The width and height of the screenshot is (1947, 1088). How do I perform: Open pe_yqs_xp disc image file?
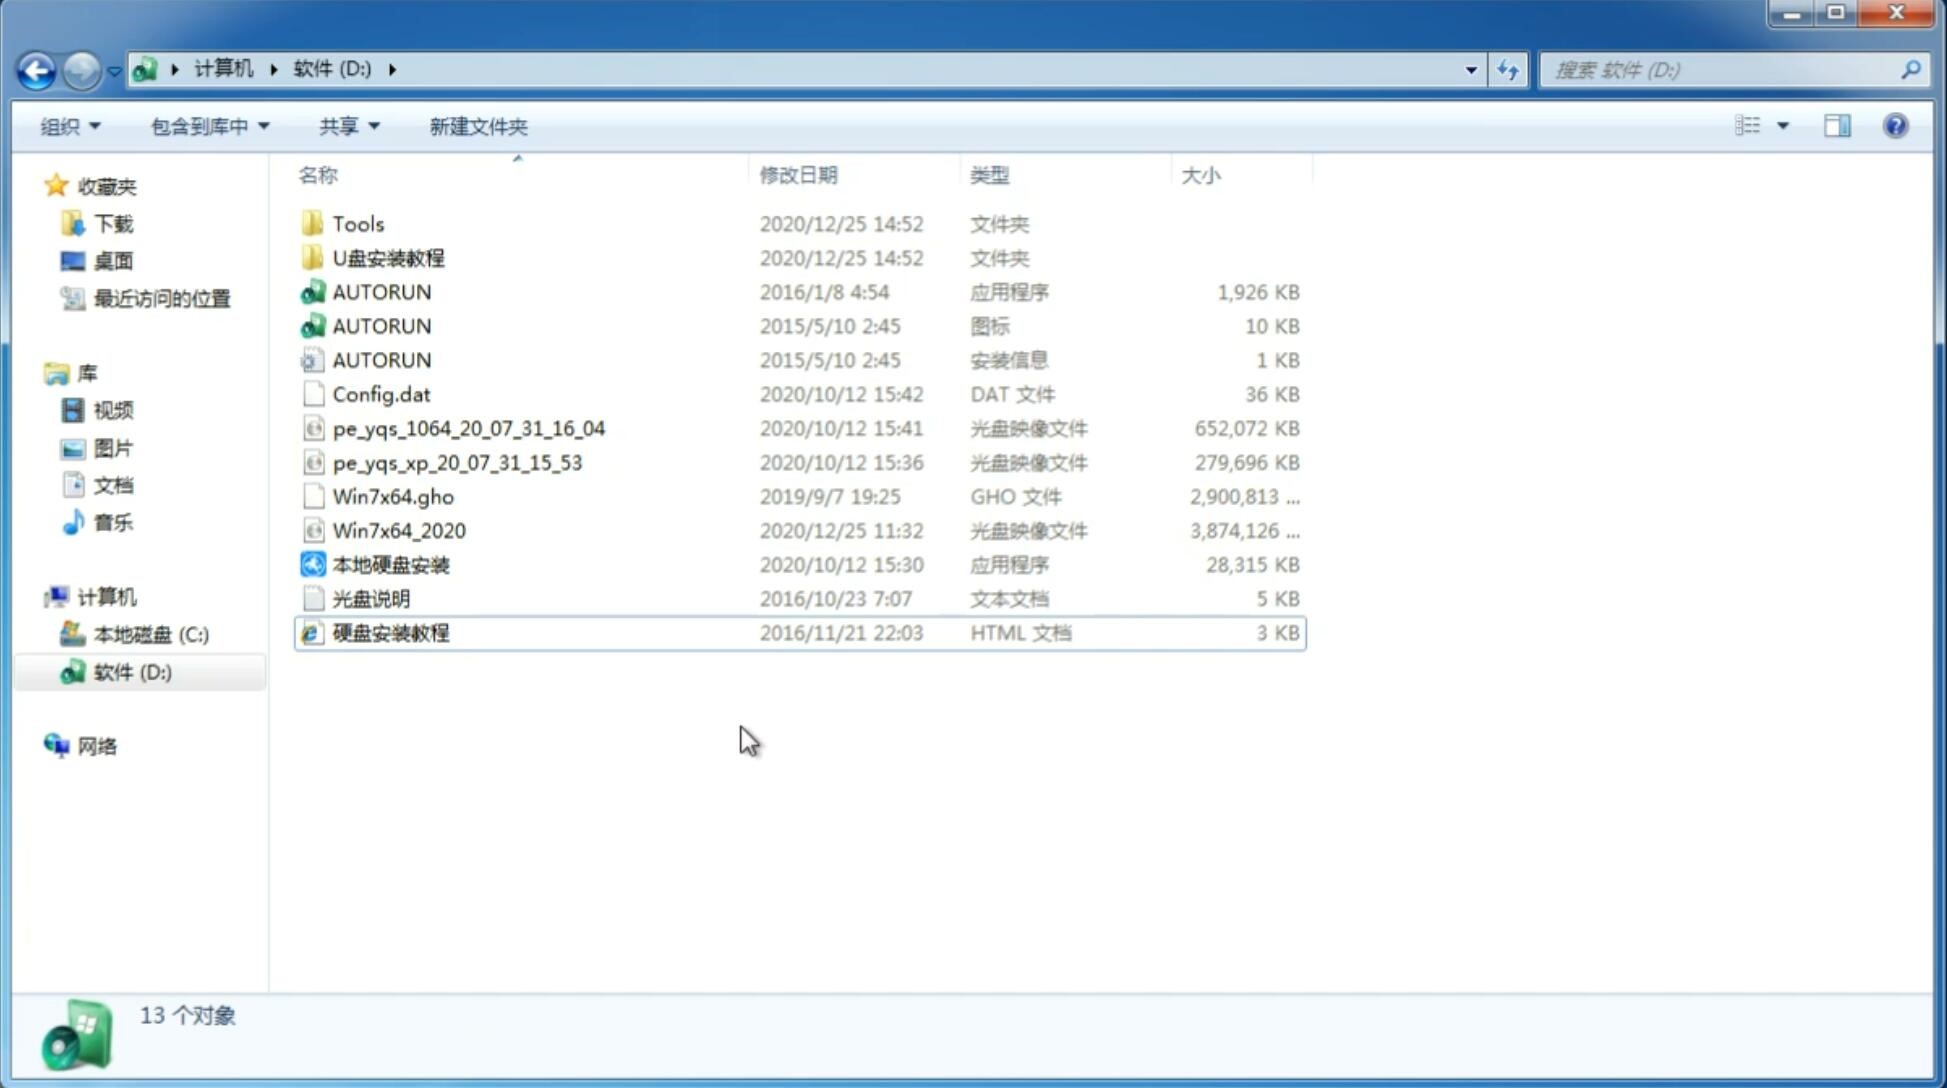pos(457,461)
